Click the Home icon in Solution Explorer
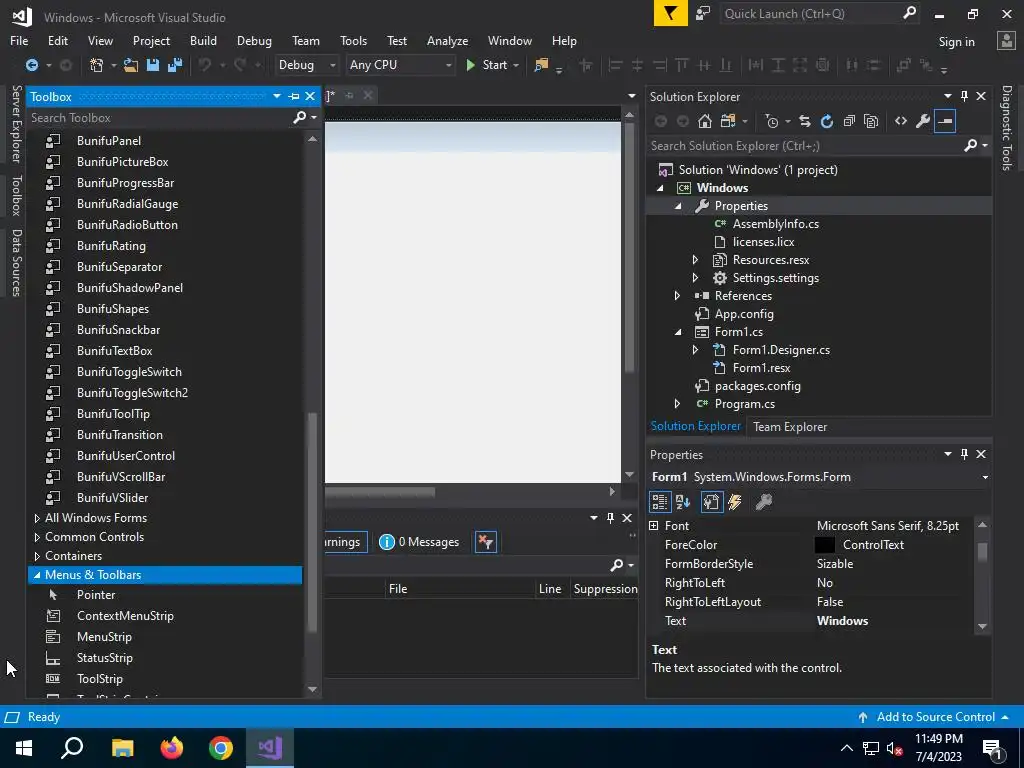Screen dimensions: 1024x768 pyautogui.click(x=705, y=121)
